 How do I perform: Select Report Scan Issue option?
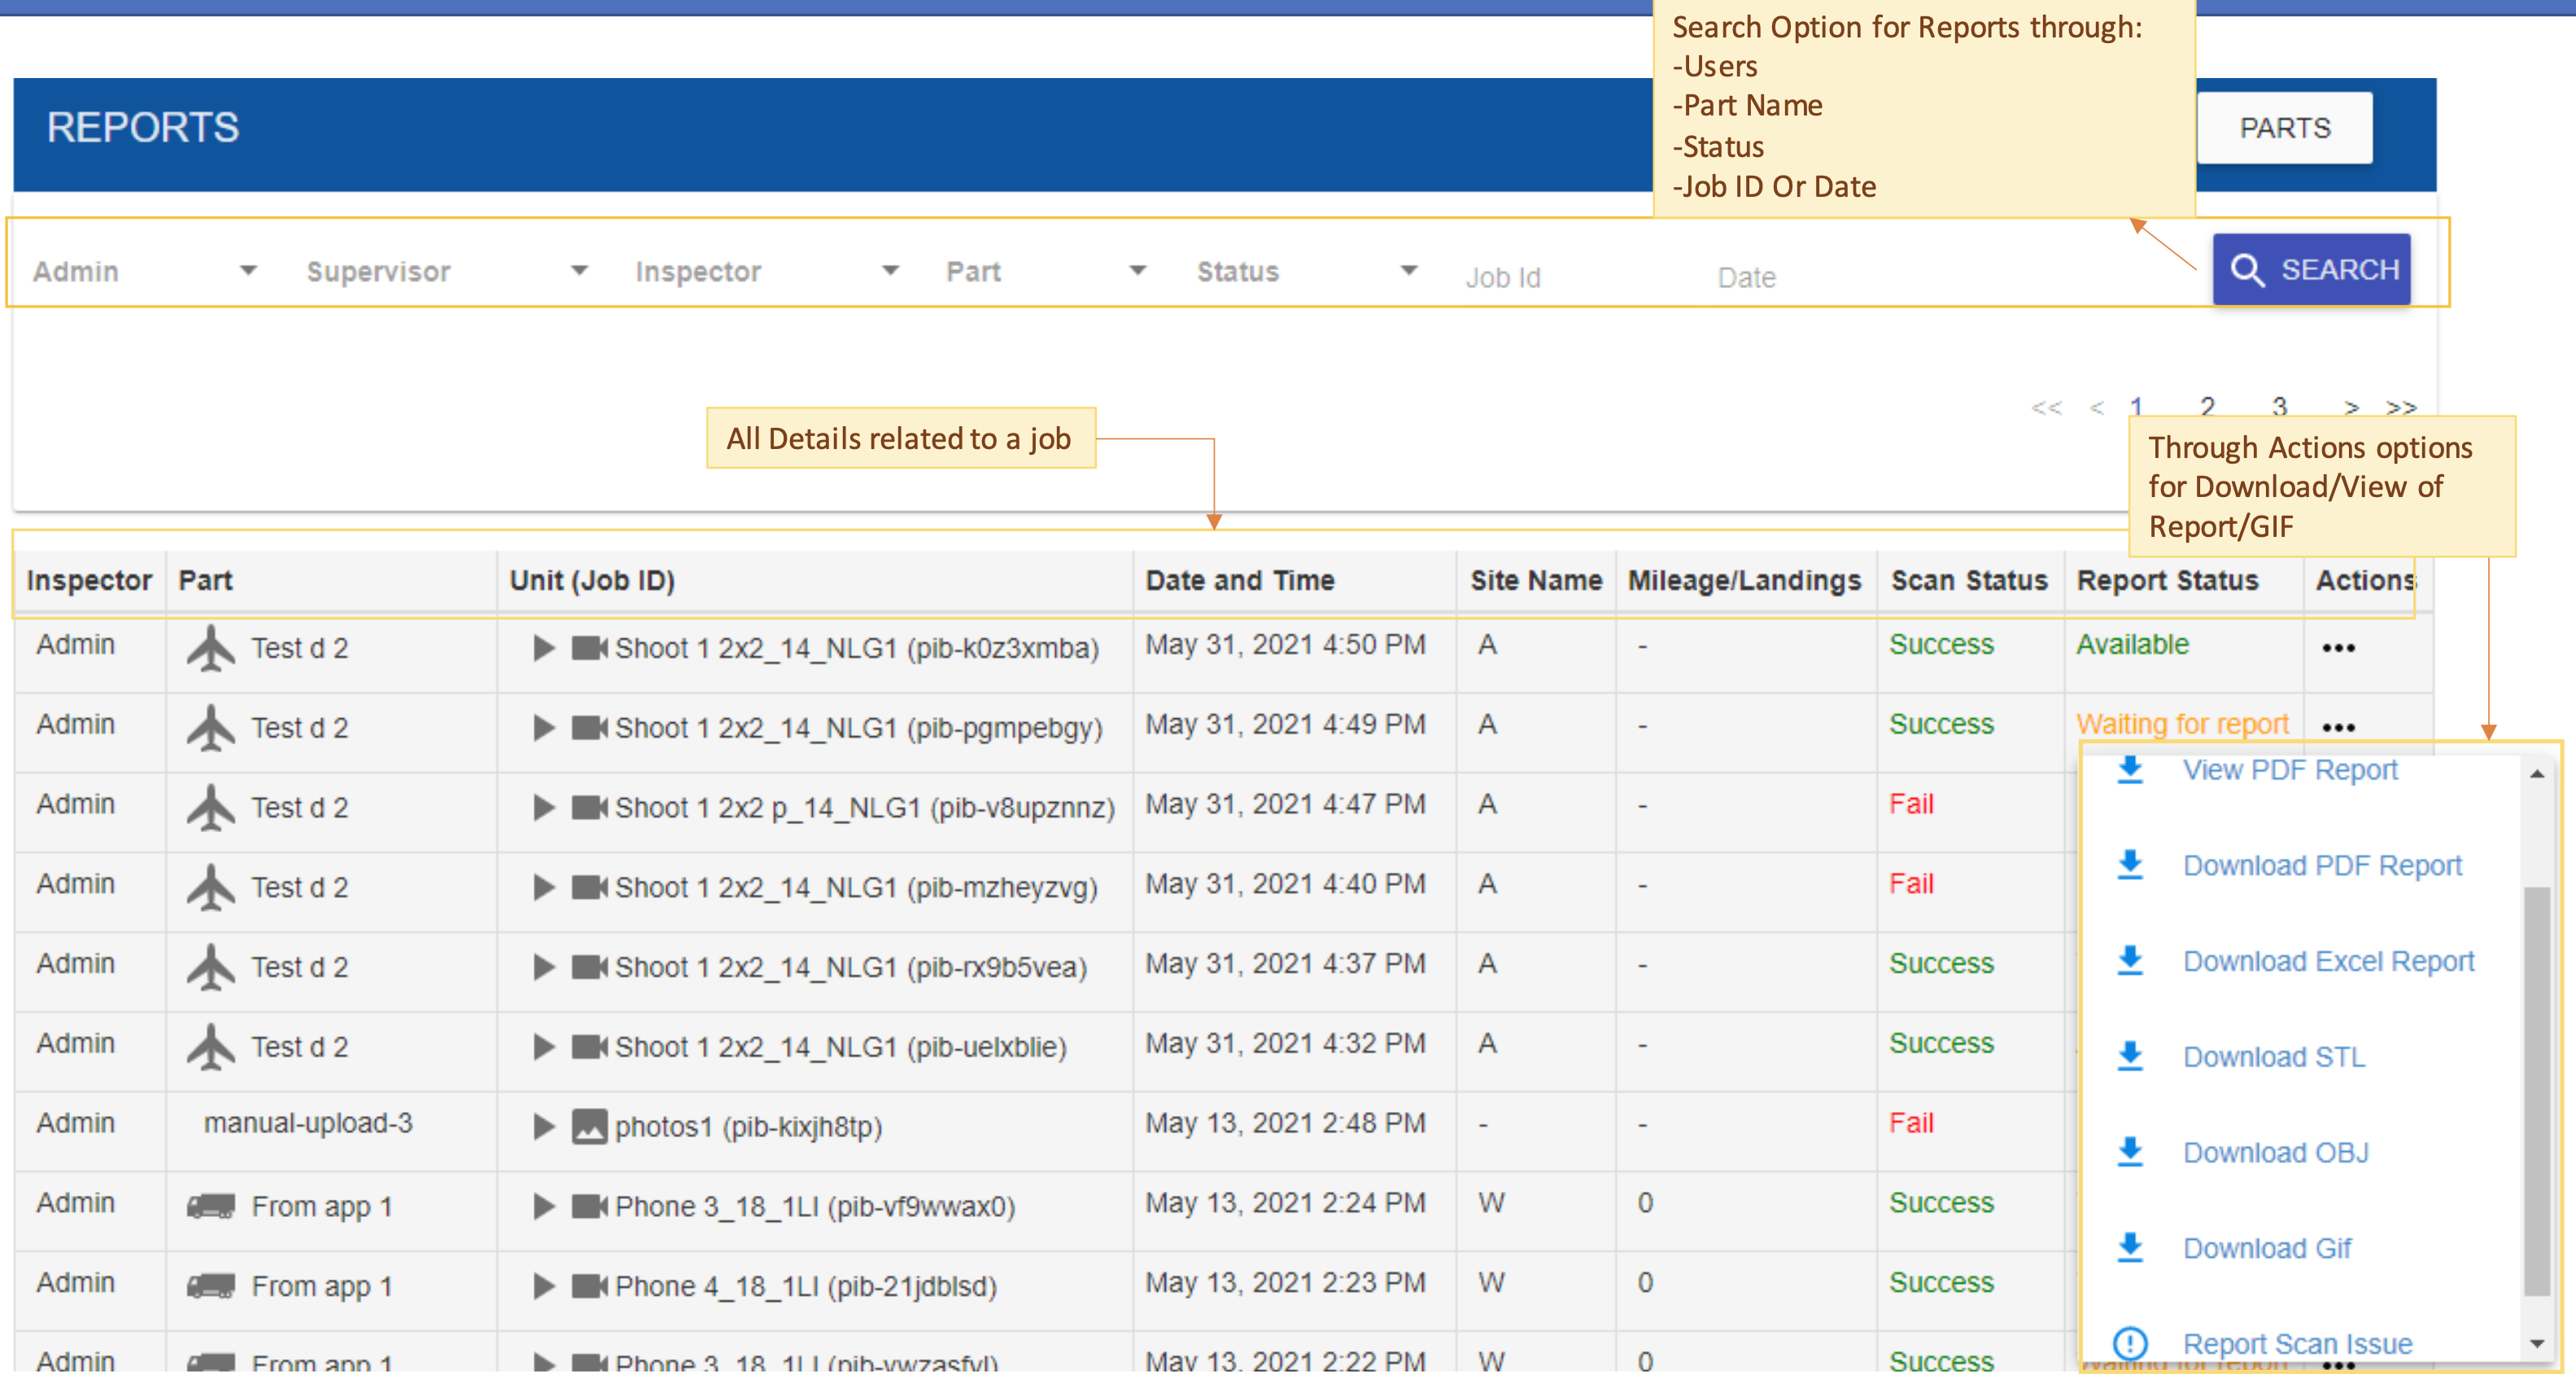[2297, 1344]
